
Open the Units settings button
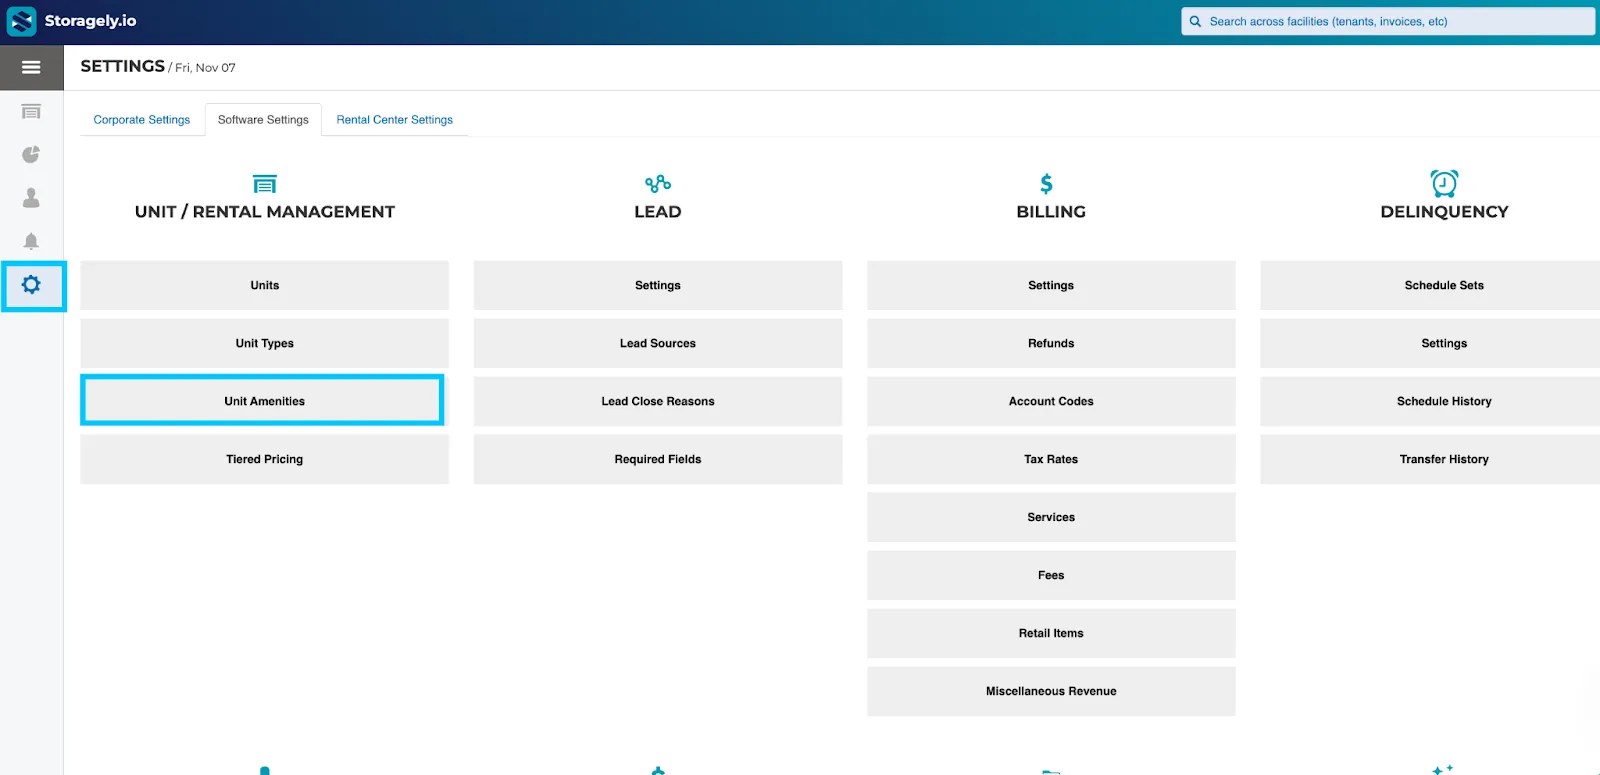point(265,285)
